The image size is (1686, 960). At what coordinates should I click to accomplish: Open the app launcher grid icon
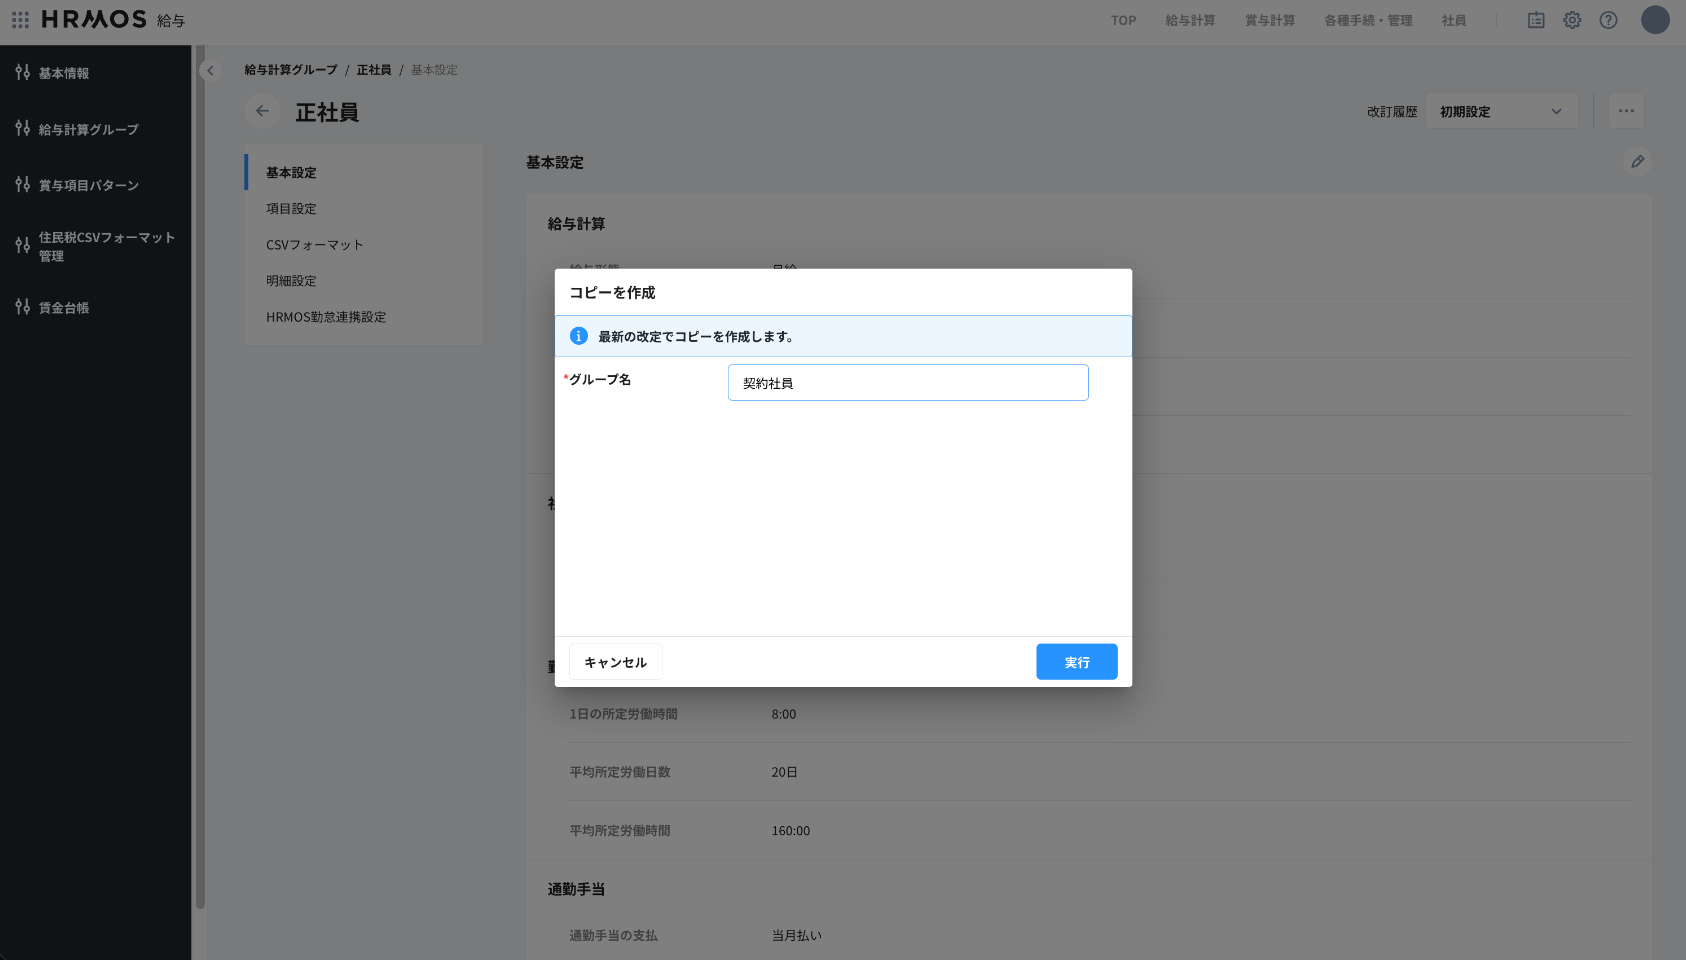pyautogui.click(x=20, y=20)
